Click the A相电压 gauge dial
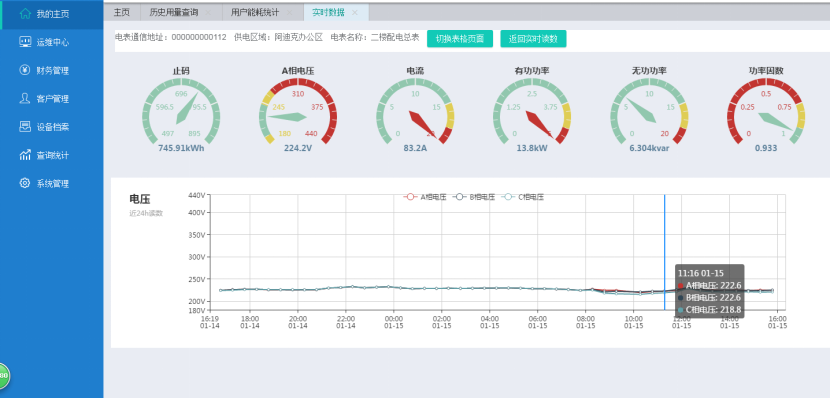The height and width of the screenshot is (399, 830). coord(298,112)
